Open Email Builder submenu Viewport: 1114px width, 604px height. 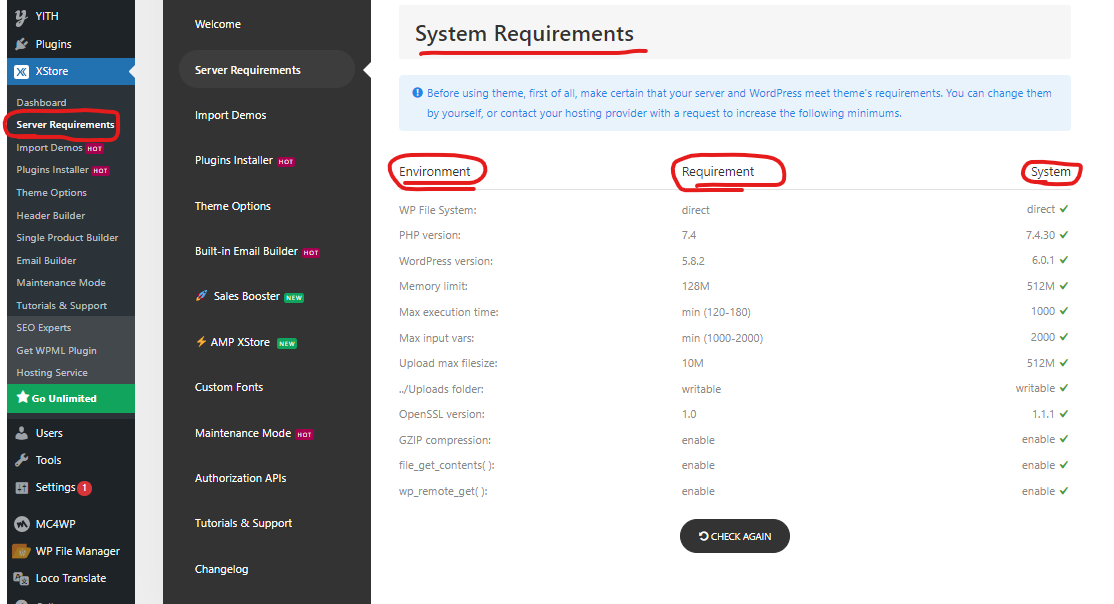coord(46,261)
